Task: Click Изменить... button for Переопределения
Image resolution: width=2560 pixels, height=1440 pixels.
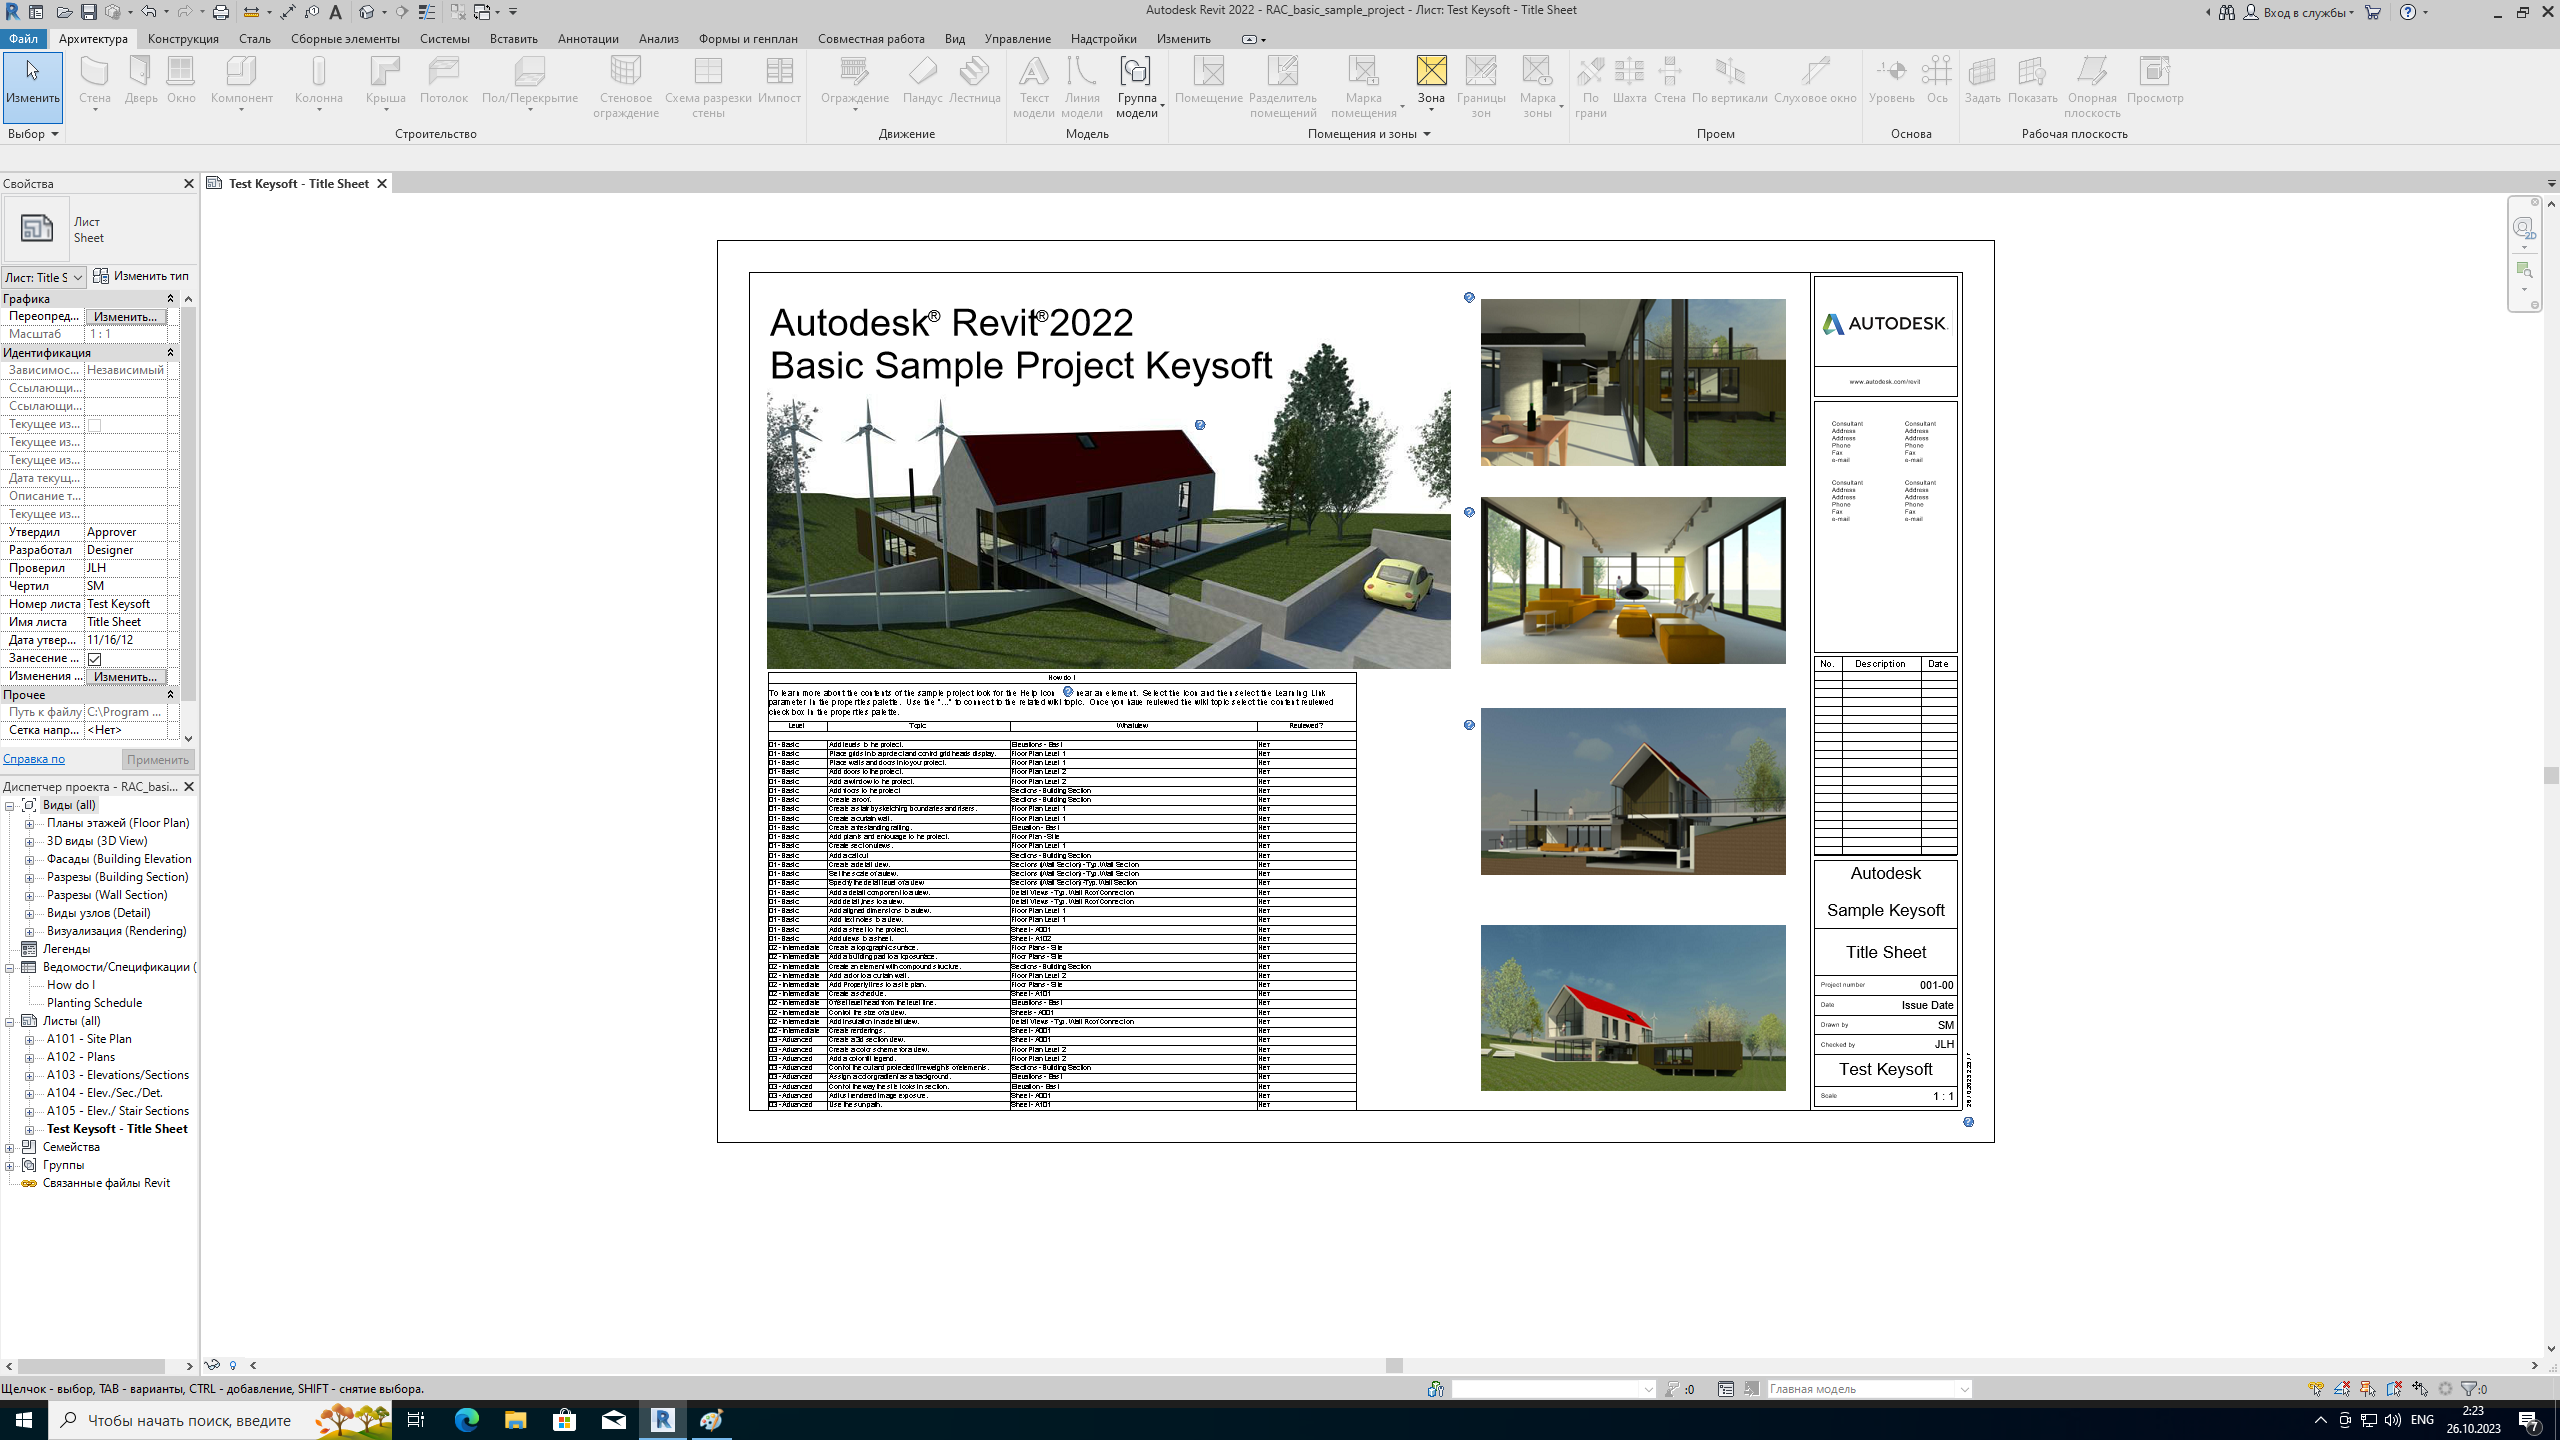Action: tap(125, 317)
